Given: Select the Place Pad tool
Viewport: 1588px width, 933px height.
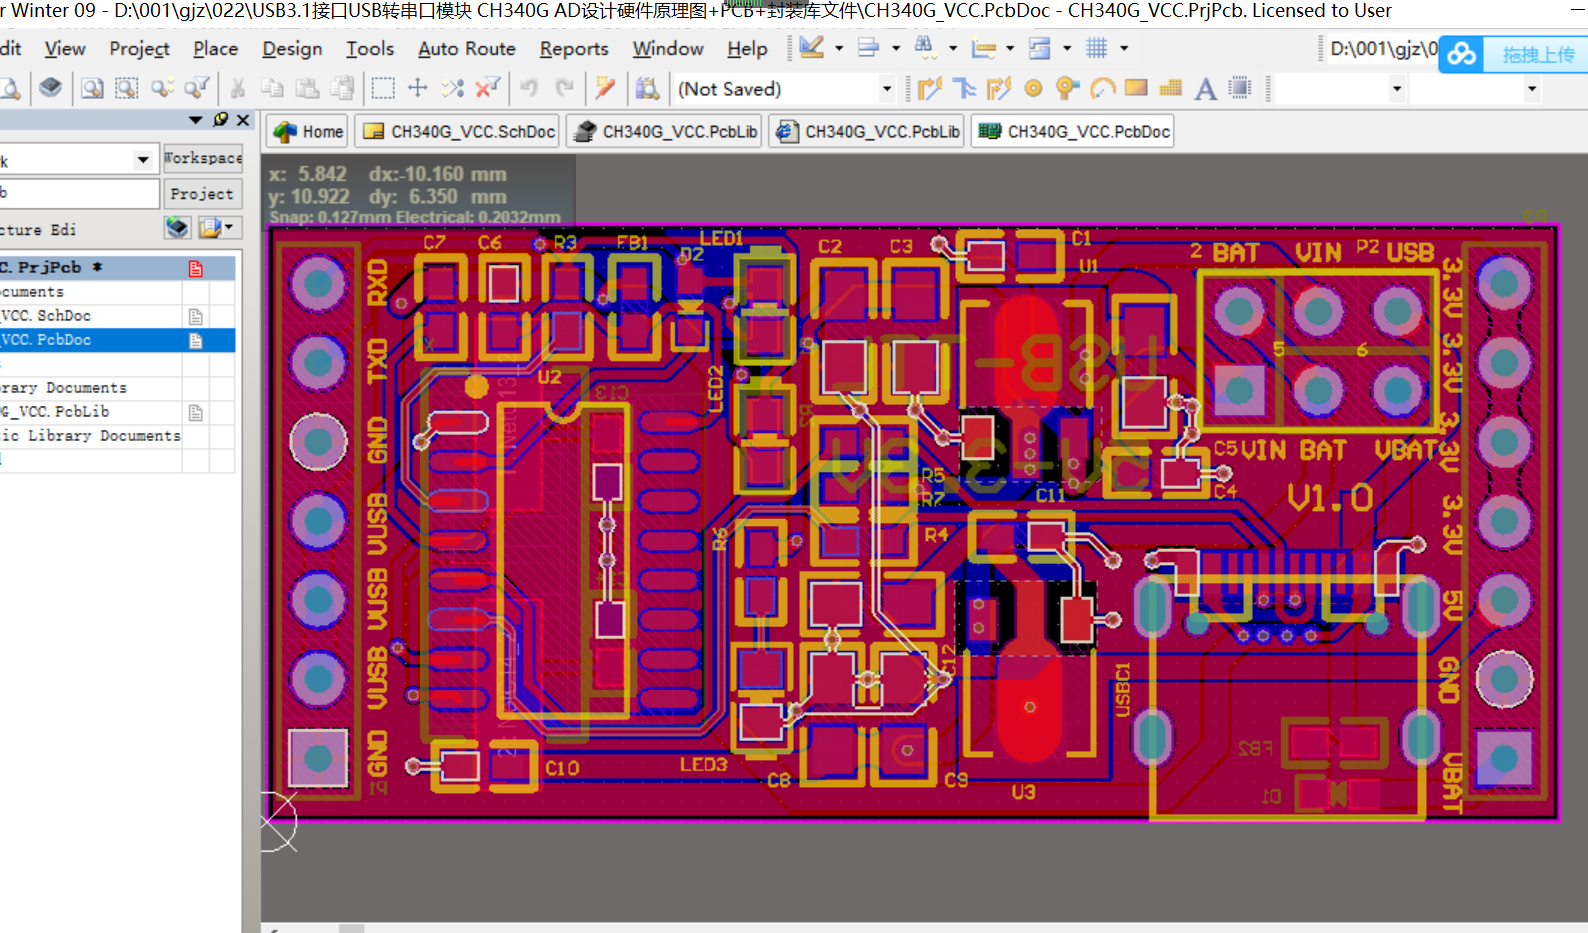Looking at the screenshot, I should 1033,88.
